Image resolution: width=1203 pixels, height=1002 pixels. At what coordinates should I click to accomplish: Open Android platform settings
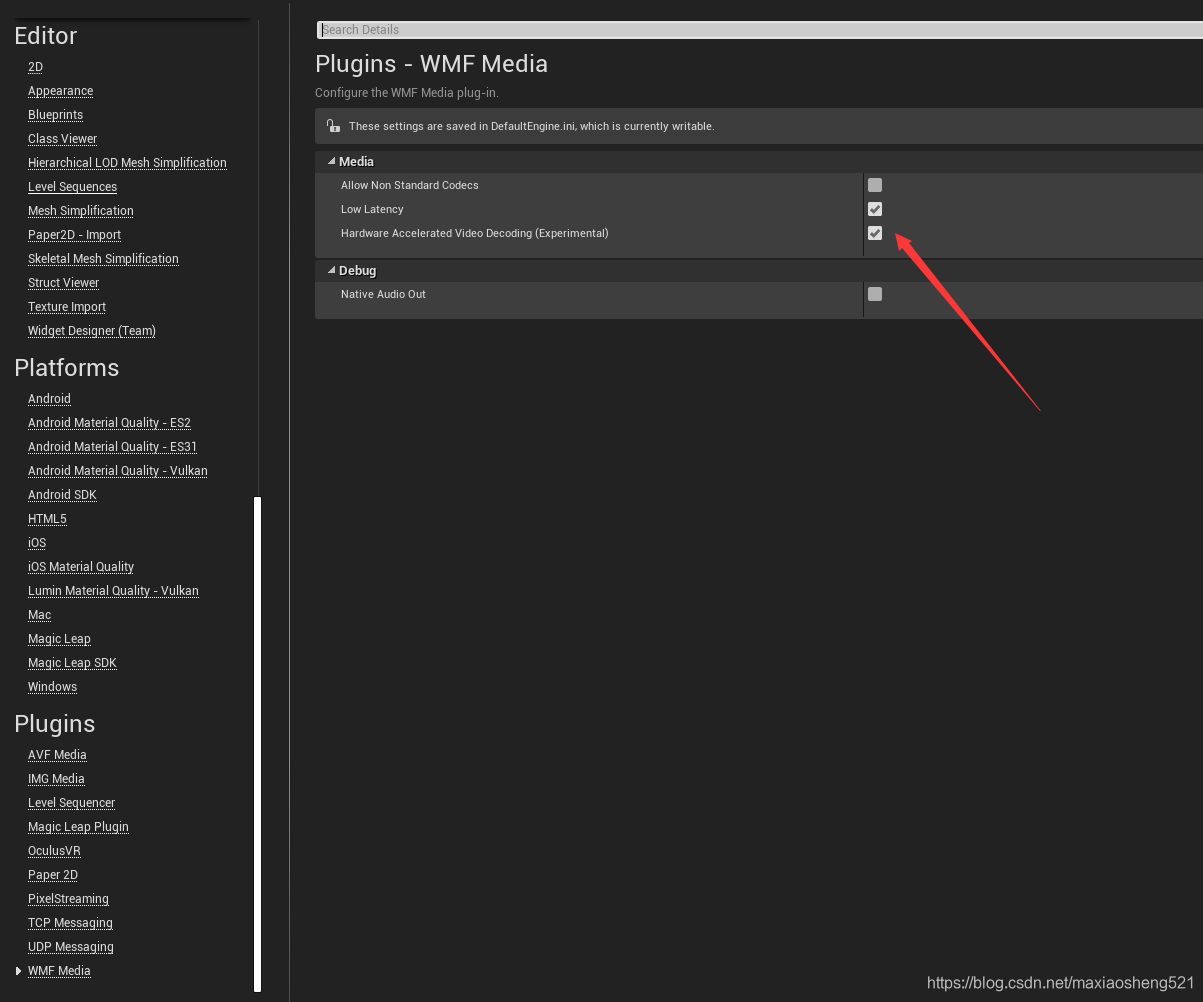pos(49,399)
